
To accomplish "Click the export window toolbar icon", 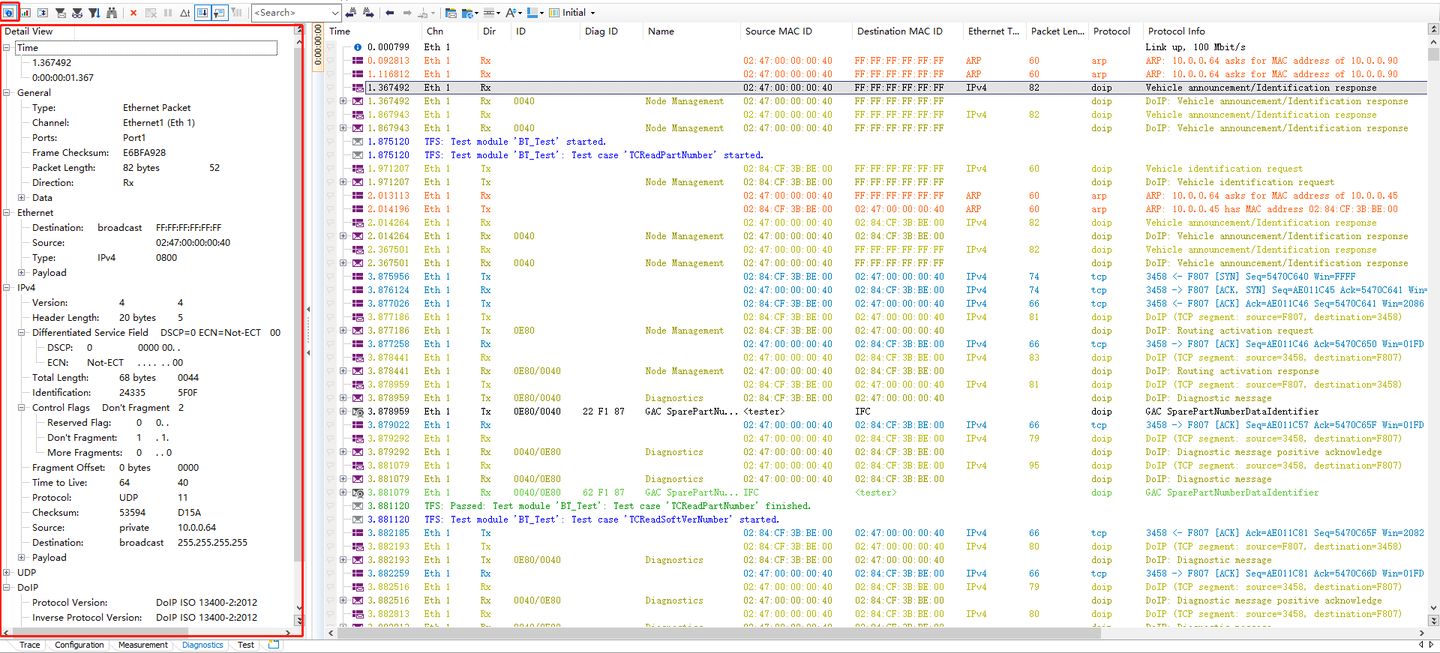I will tap(450, 13).
